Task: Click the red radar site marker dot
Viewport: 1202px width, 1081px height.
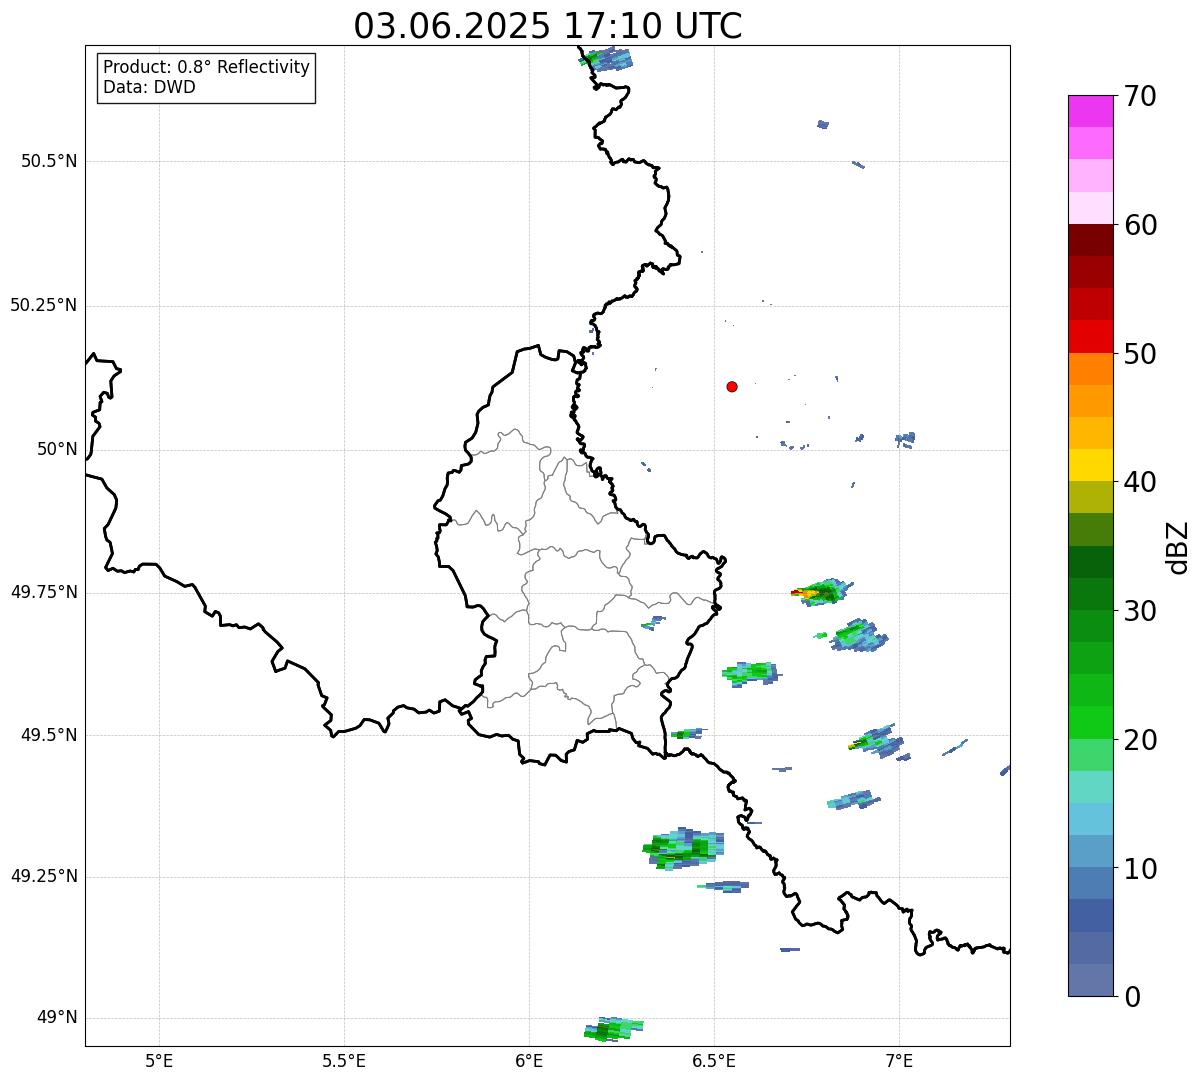Action: tap(732, 386)
